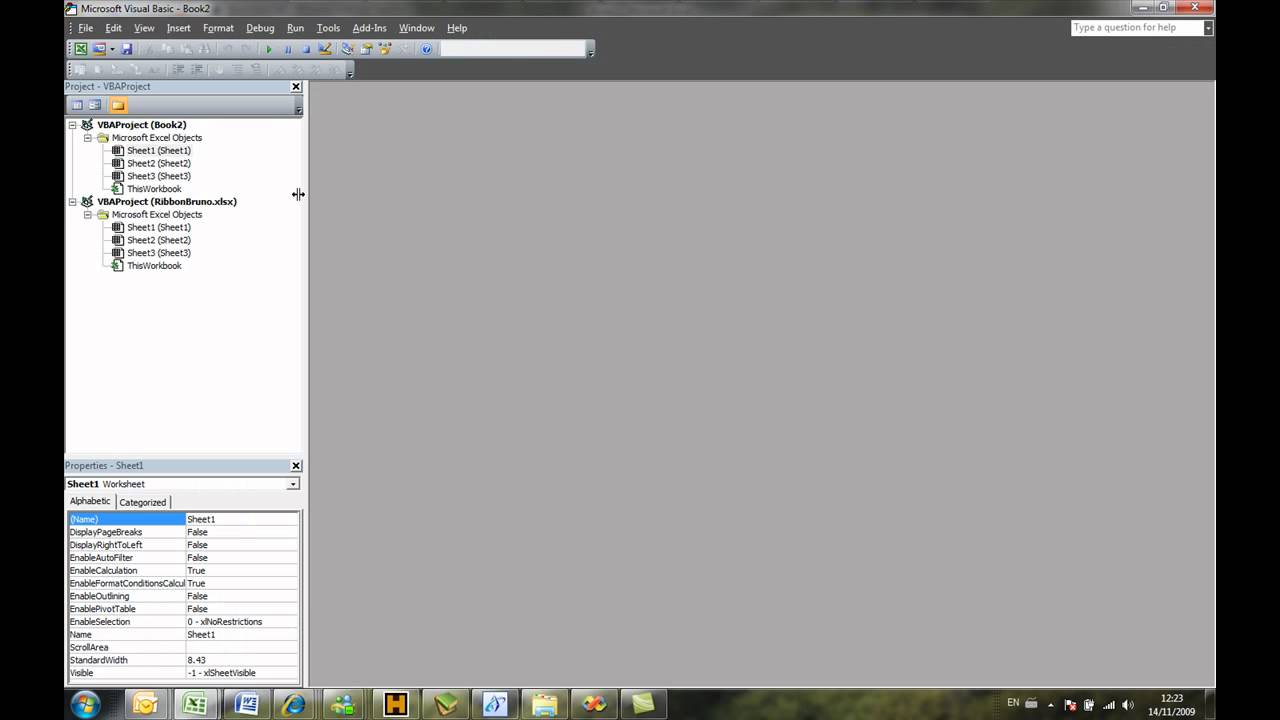Select Sheet1 (Sheet1) under RibbonBruno.xlsx

158,227
